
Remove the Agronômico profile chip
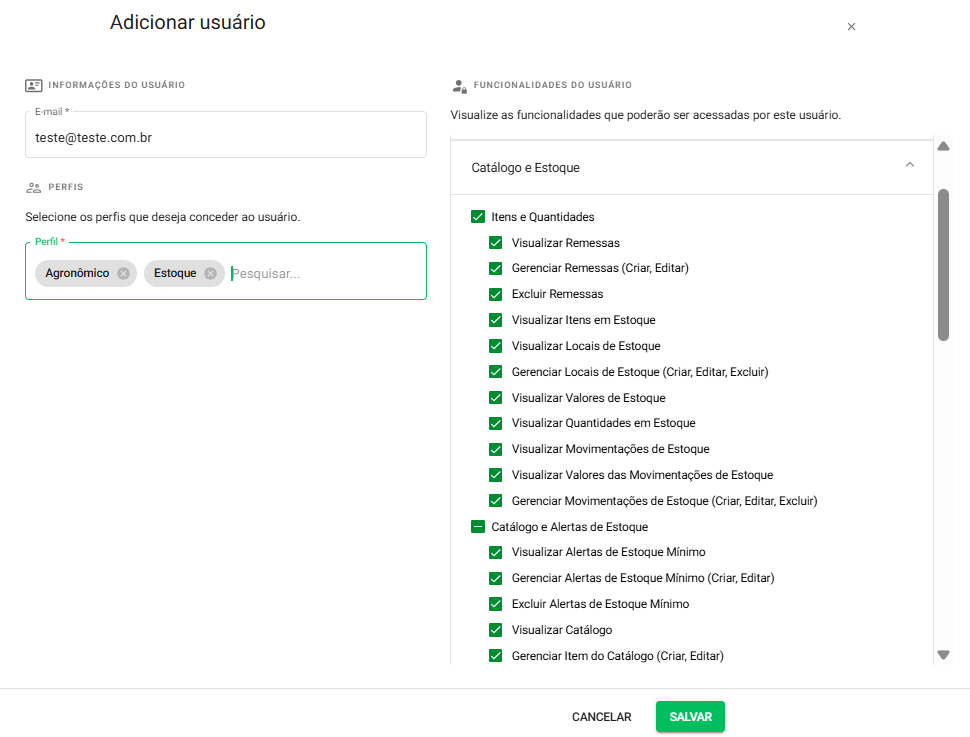(x=123, y=273)
